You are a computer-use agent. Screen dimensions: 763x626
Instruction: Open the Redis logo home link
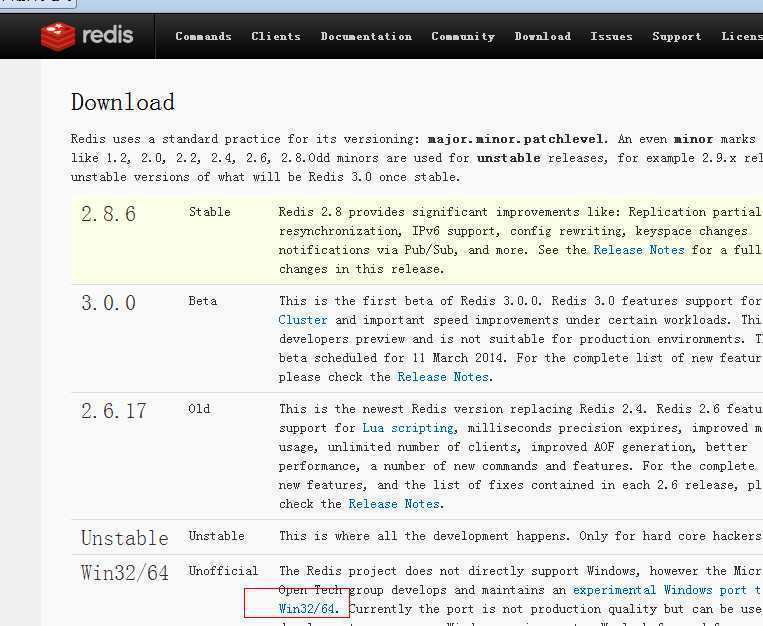pos(87,36)
